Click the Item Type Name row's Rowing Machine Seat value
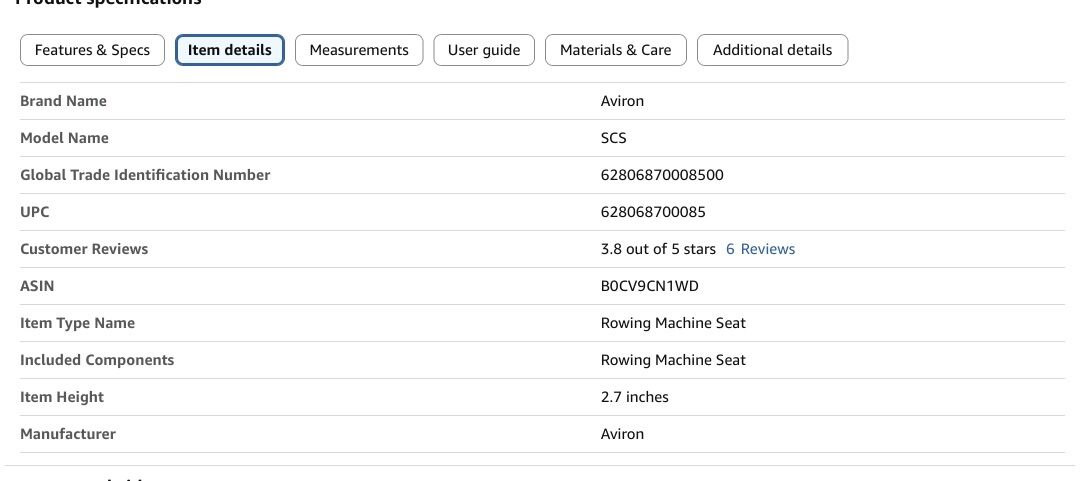1080x481 pixels. pos(673,323)
